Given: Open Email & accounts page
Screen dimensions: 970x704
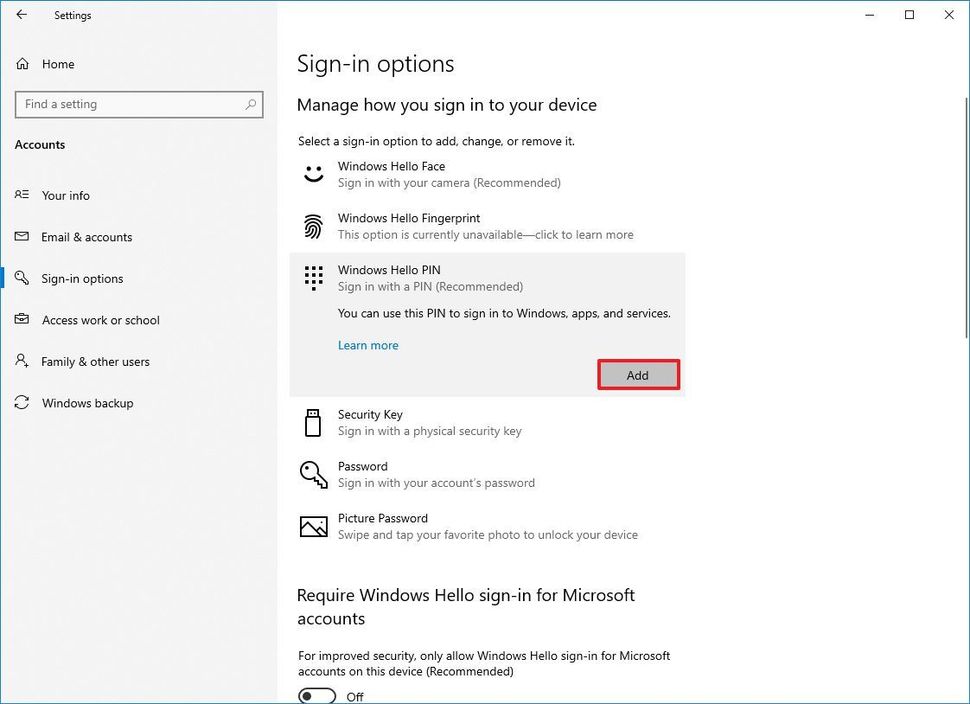Looking at the screenshot, I should point(87,237).
